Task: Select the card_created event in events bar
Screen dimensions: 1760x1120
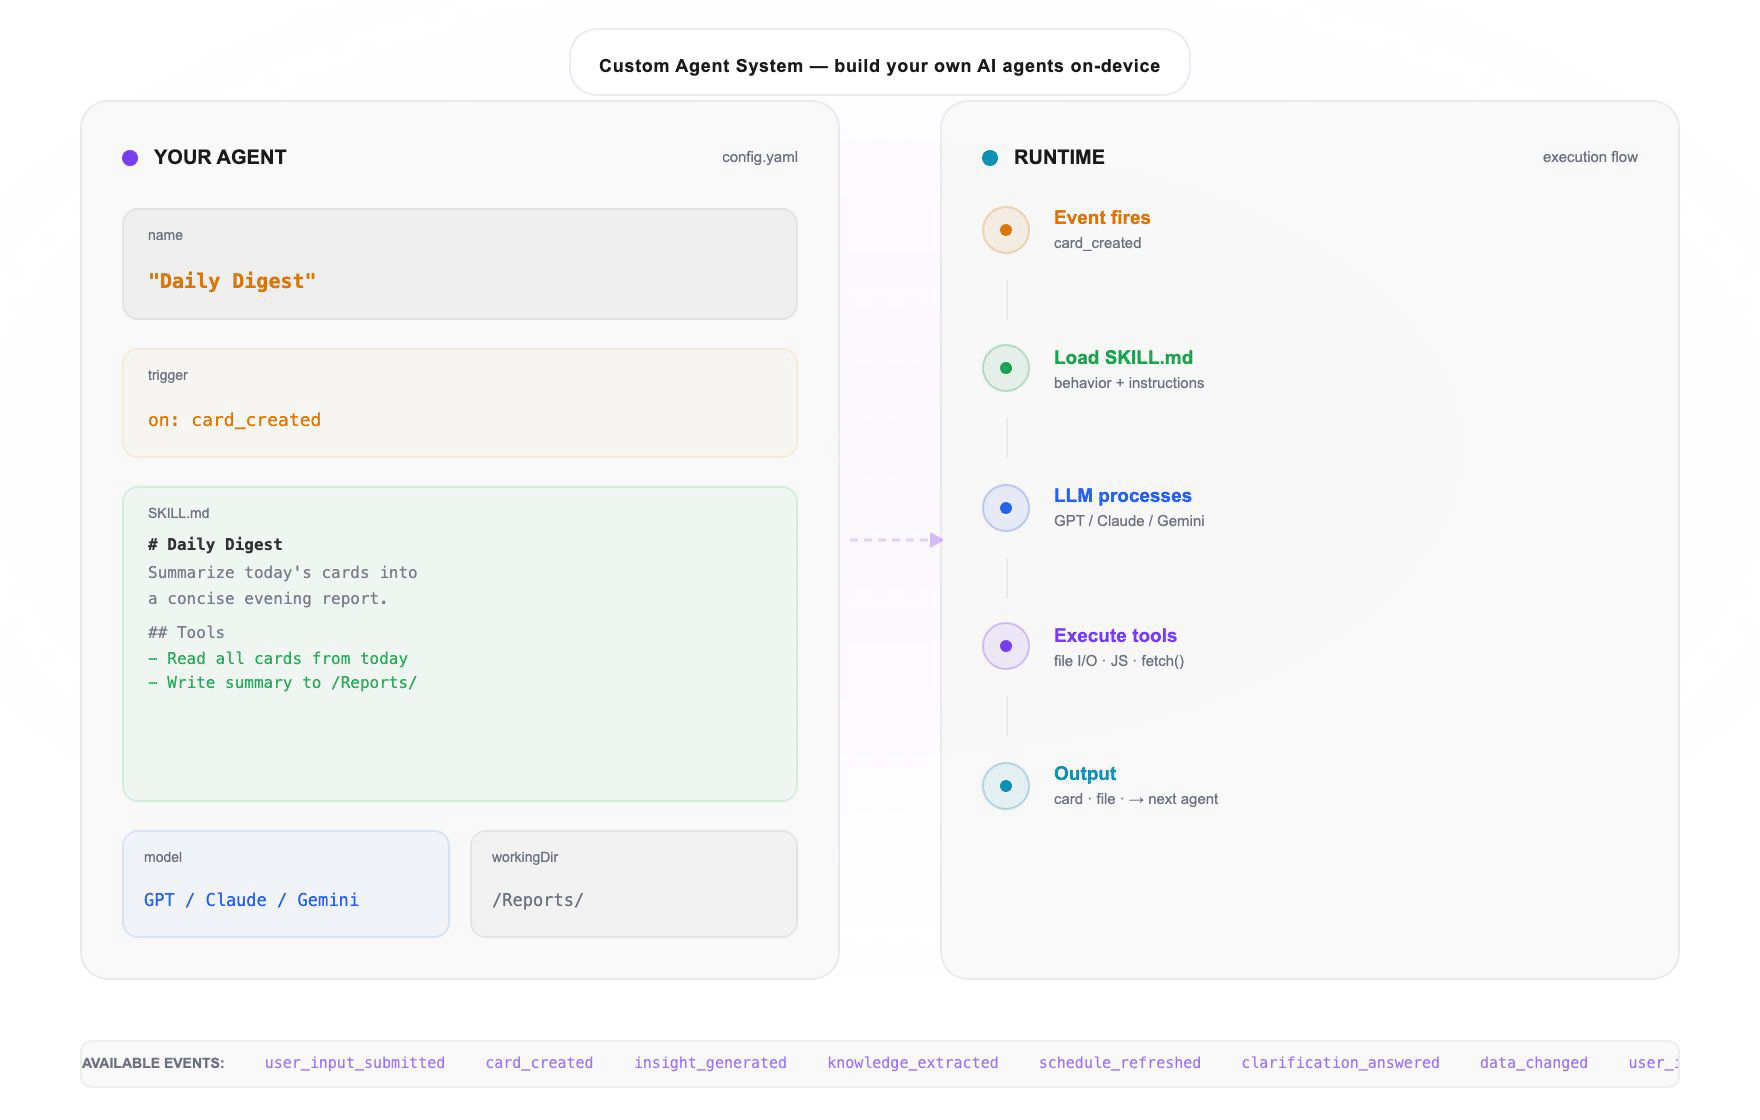Action: [x=539, y=1063]
